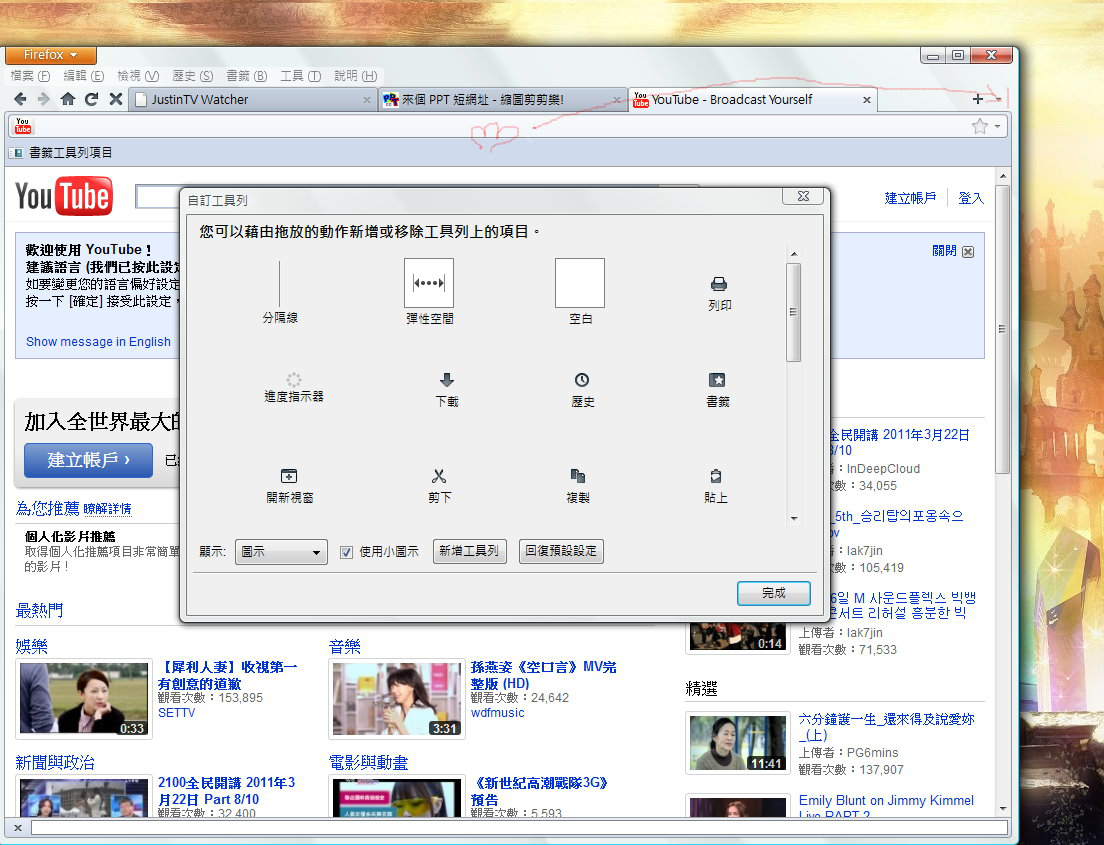Open the 六分鐘護一生 video thumbnail
1104x845 pixels.
point(738,743)
